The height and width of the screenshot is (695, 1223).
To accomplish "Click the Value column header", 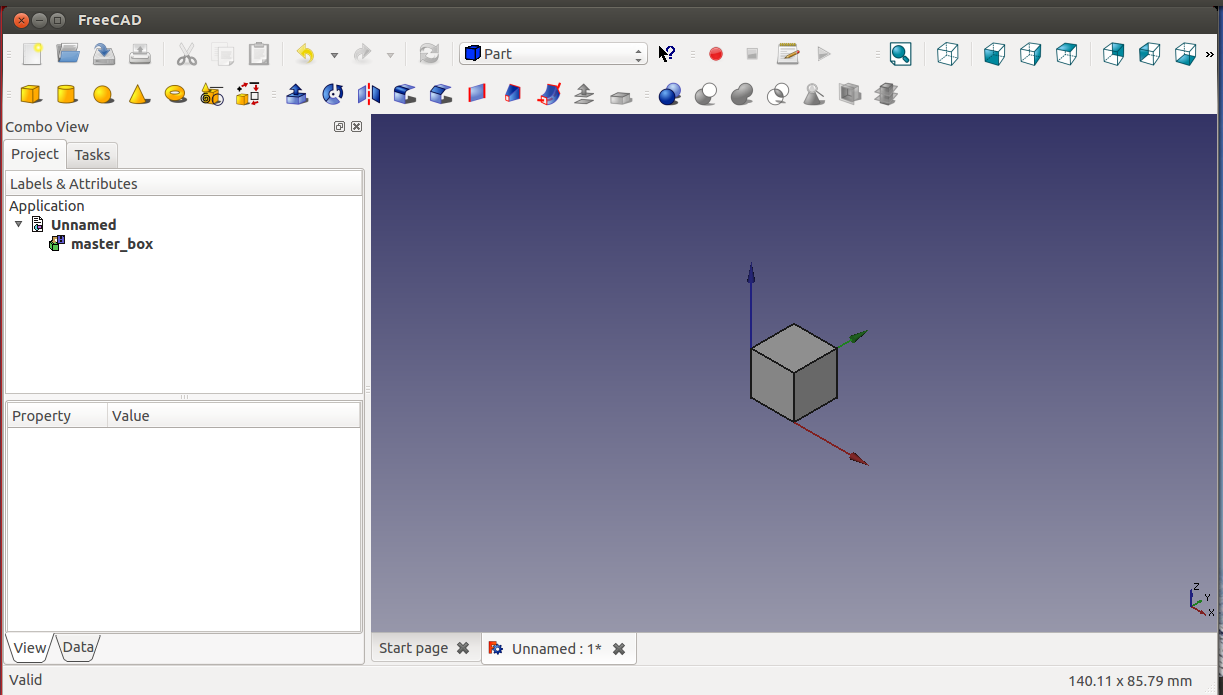I will tap(131, 416).
